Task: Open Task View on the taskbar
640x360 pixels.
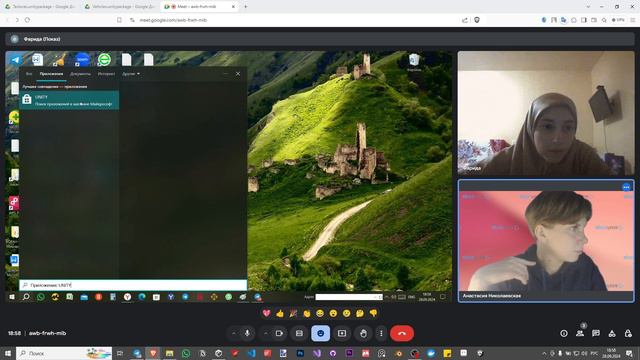Action: (x=120, y=353)
